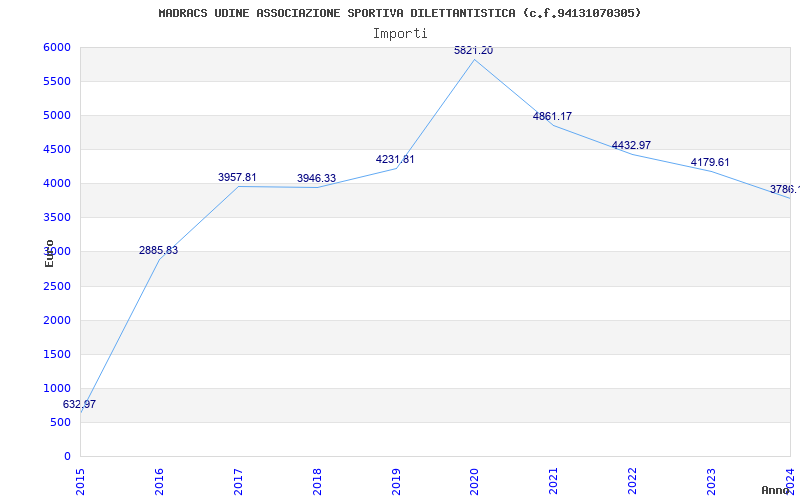This screenshot has height=500, width=800.
Task: Click the Euro axis label
Action: (49, 253)
